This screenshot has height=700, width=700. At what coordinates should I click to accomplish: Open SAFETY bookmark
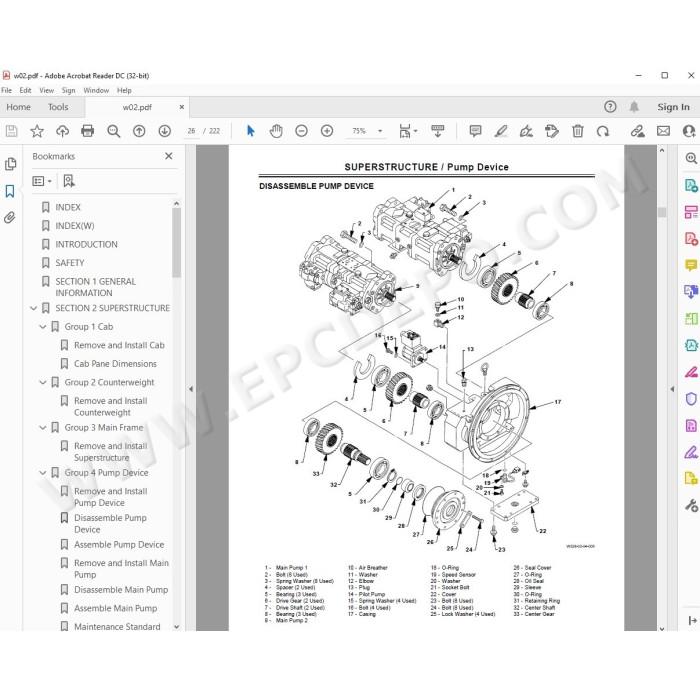(70, 263)
